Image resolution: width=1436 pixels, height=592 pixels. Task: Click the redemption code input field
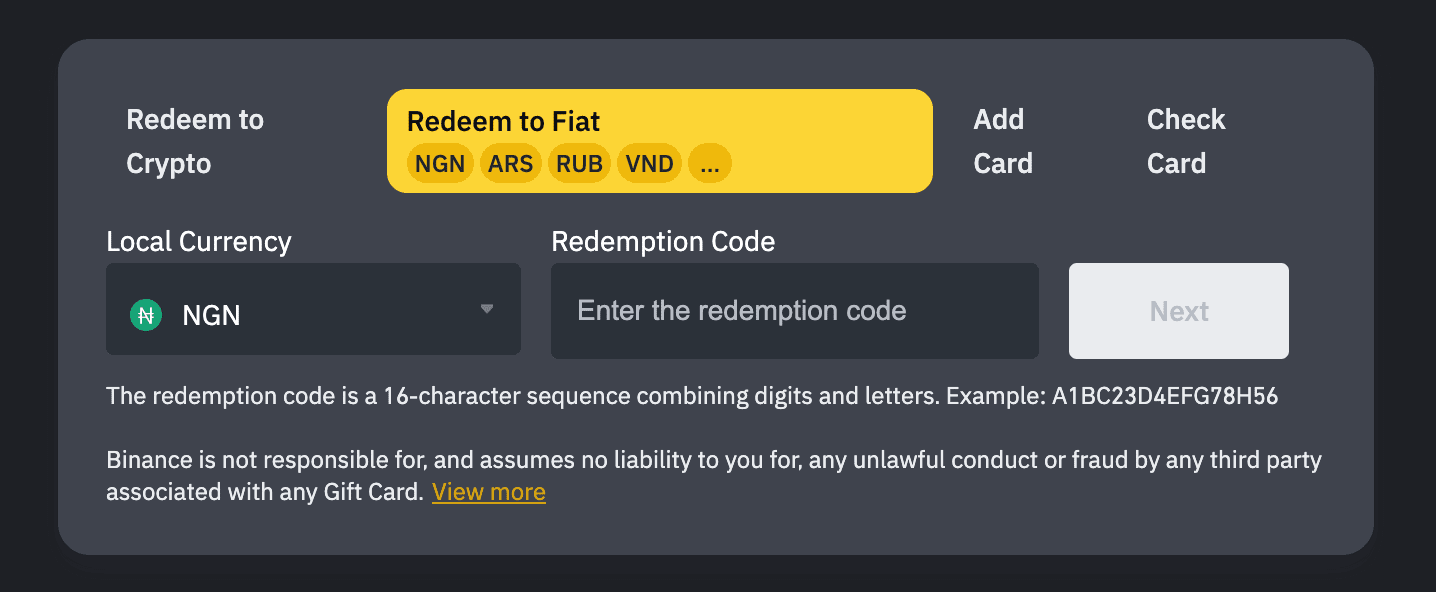tap(794, 311)
